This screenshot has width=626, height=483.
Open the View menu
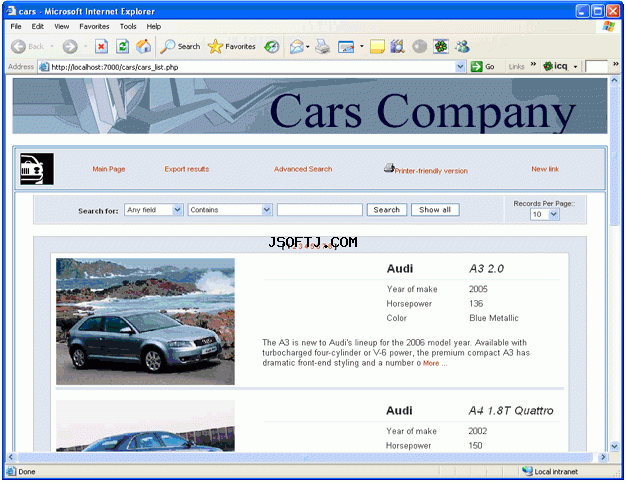(x=61, y=26)
